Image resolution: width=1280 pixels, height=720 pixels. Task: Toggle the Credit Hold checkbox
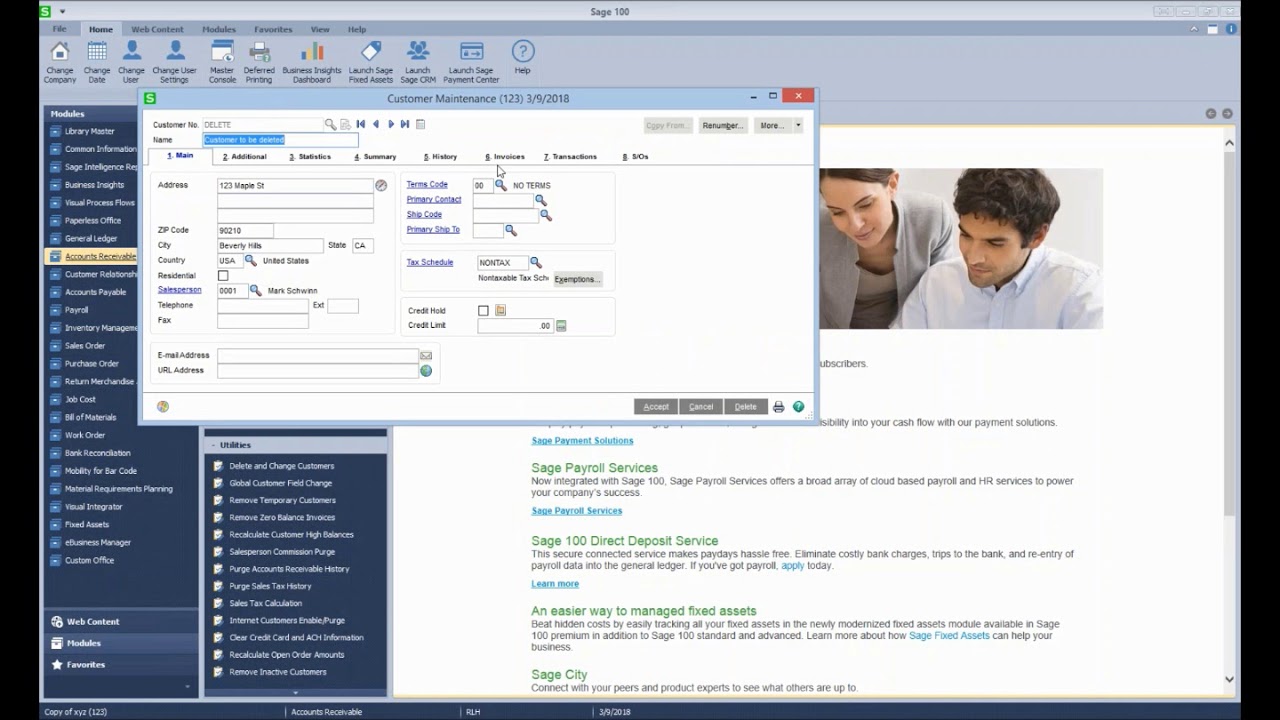483,311
